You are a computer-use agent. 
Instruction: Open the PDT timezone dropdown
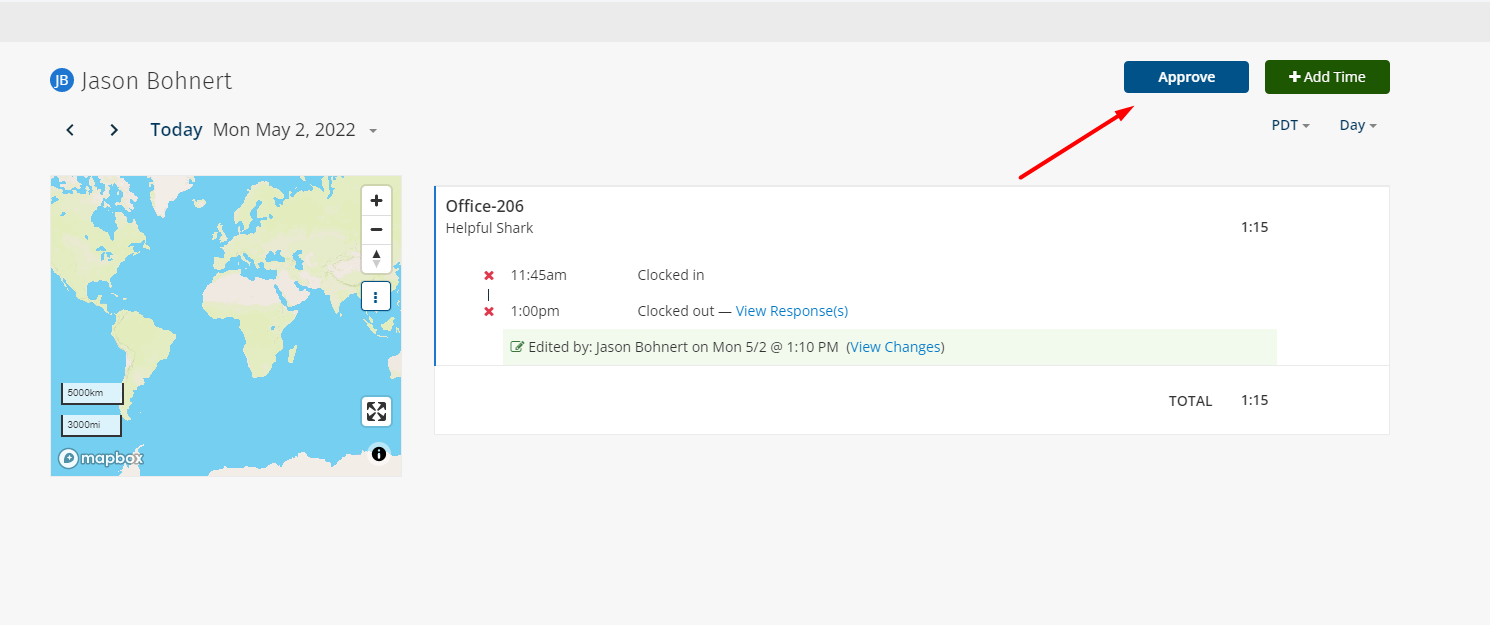pos(1290,125)
